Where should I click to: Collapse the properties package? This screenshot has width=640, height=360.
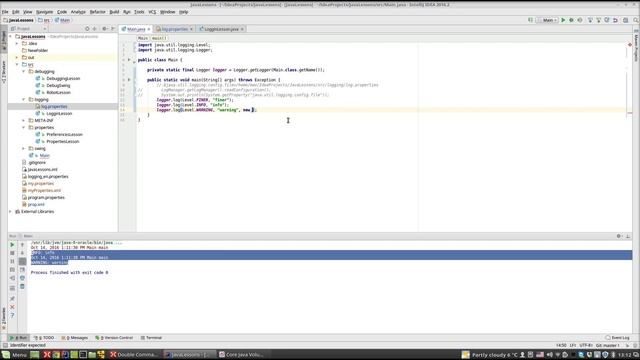(24, 127)
